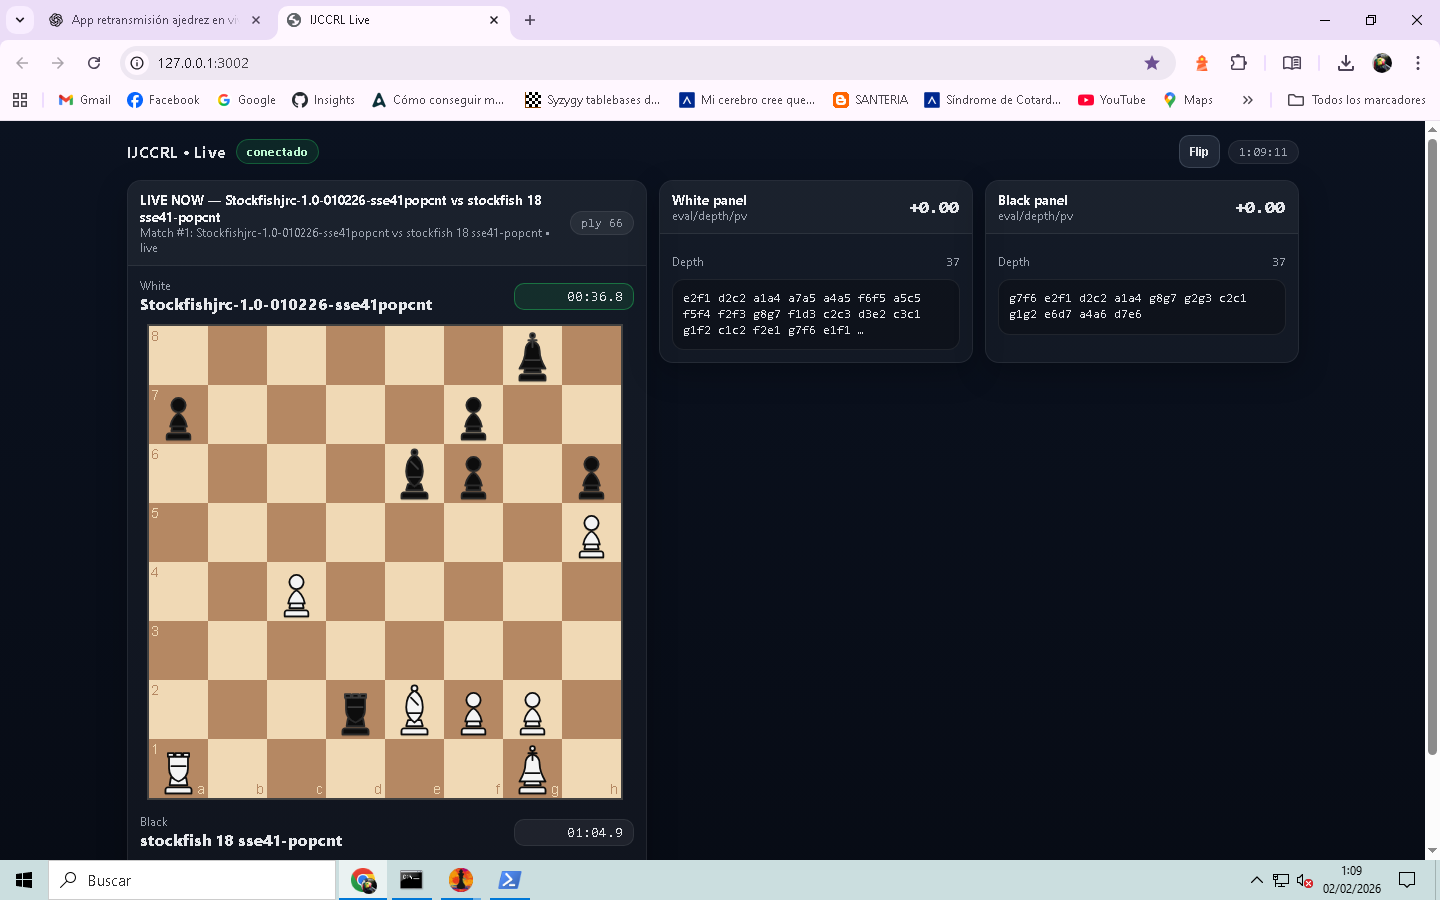Open the browser Extensions puzzle icon
The height and width of the screenshot is (900, 1440).
click(x=1238, y=63)
